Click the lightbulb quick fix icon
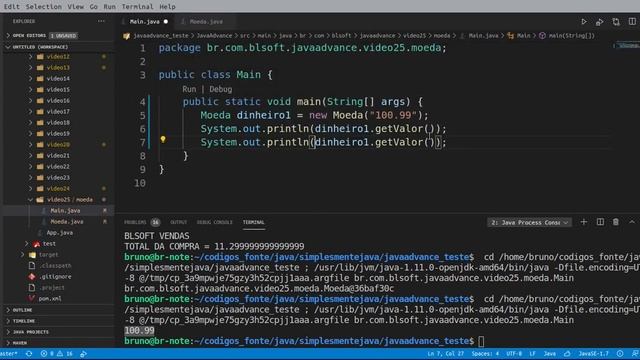The width and height of the screenshot is (640, 360). (163, 140)
